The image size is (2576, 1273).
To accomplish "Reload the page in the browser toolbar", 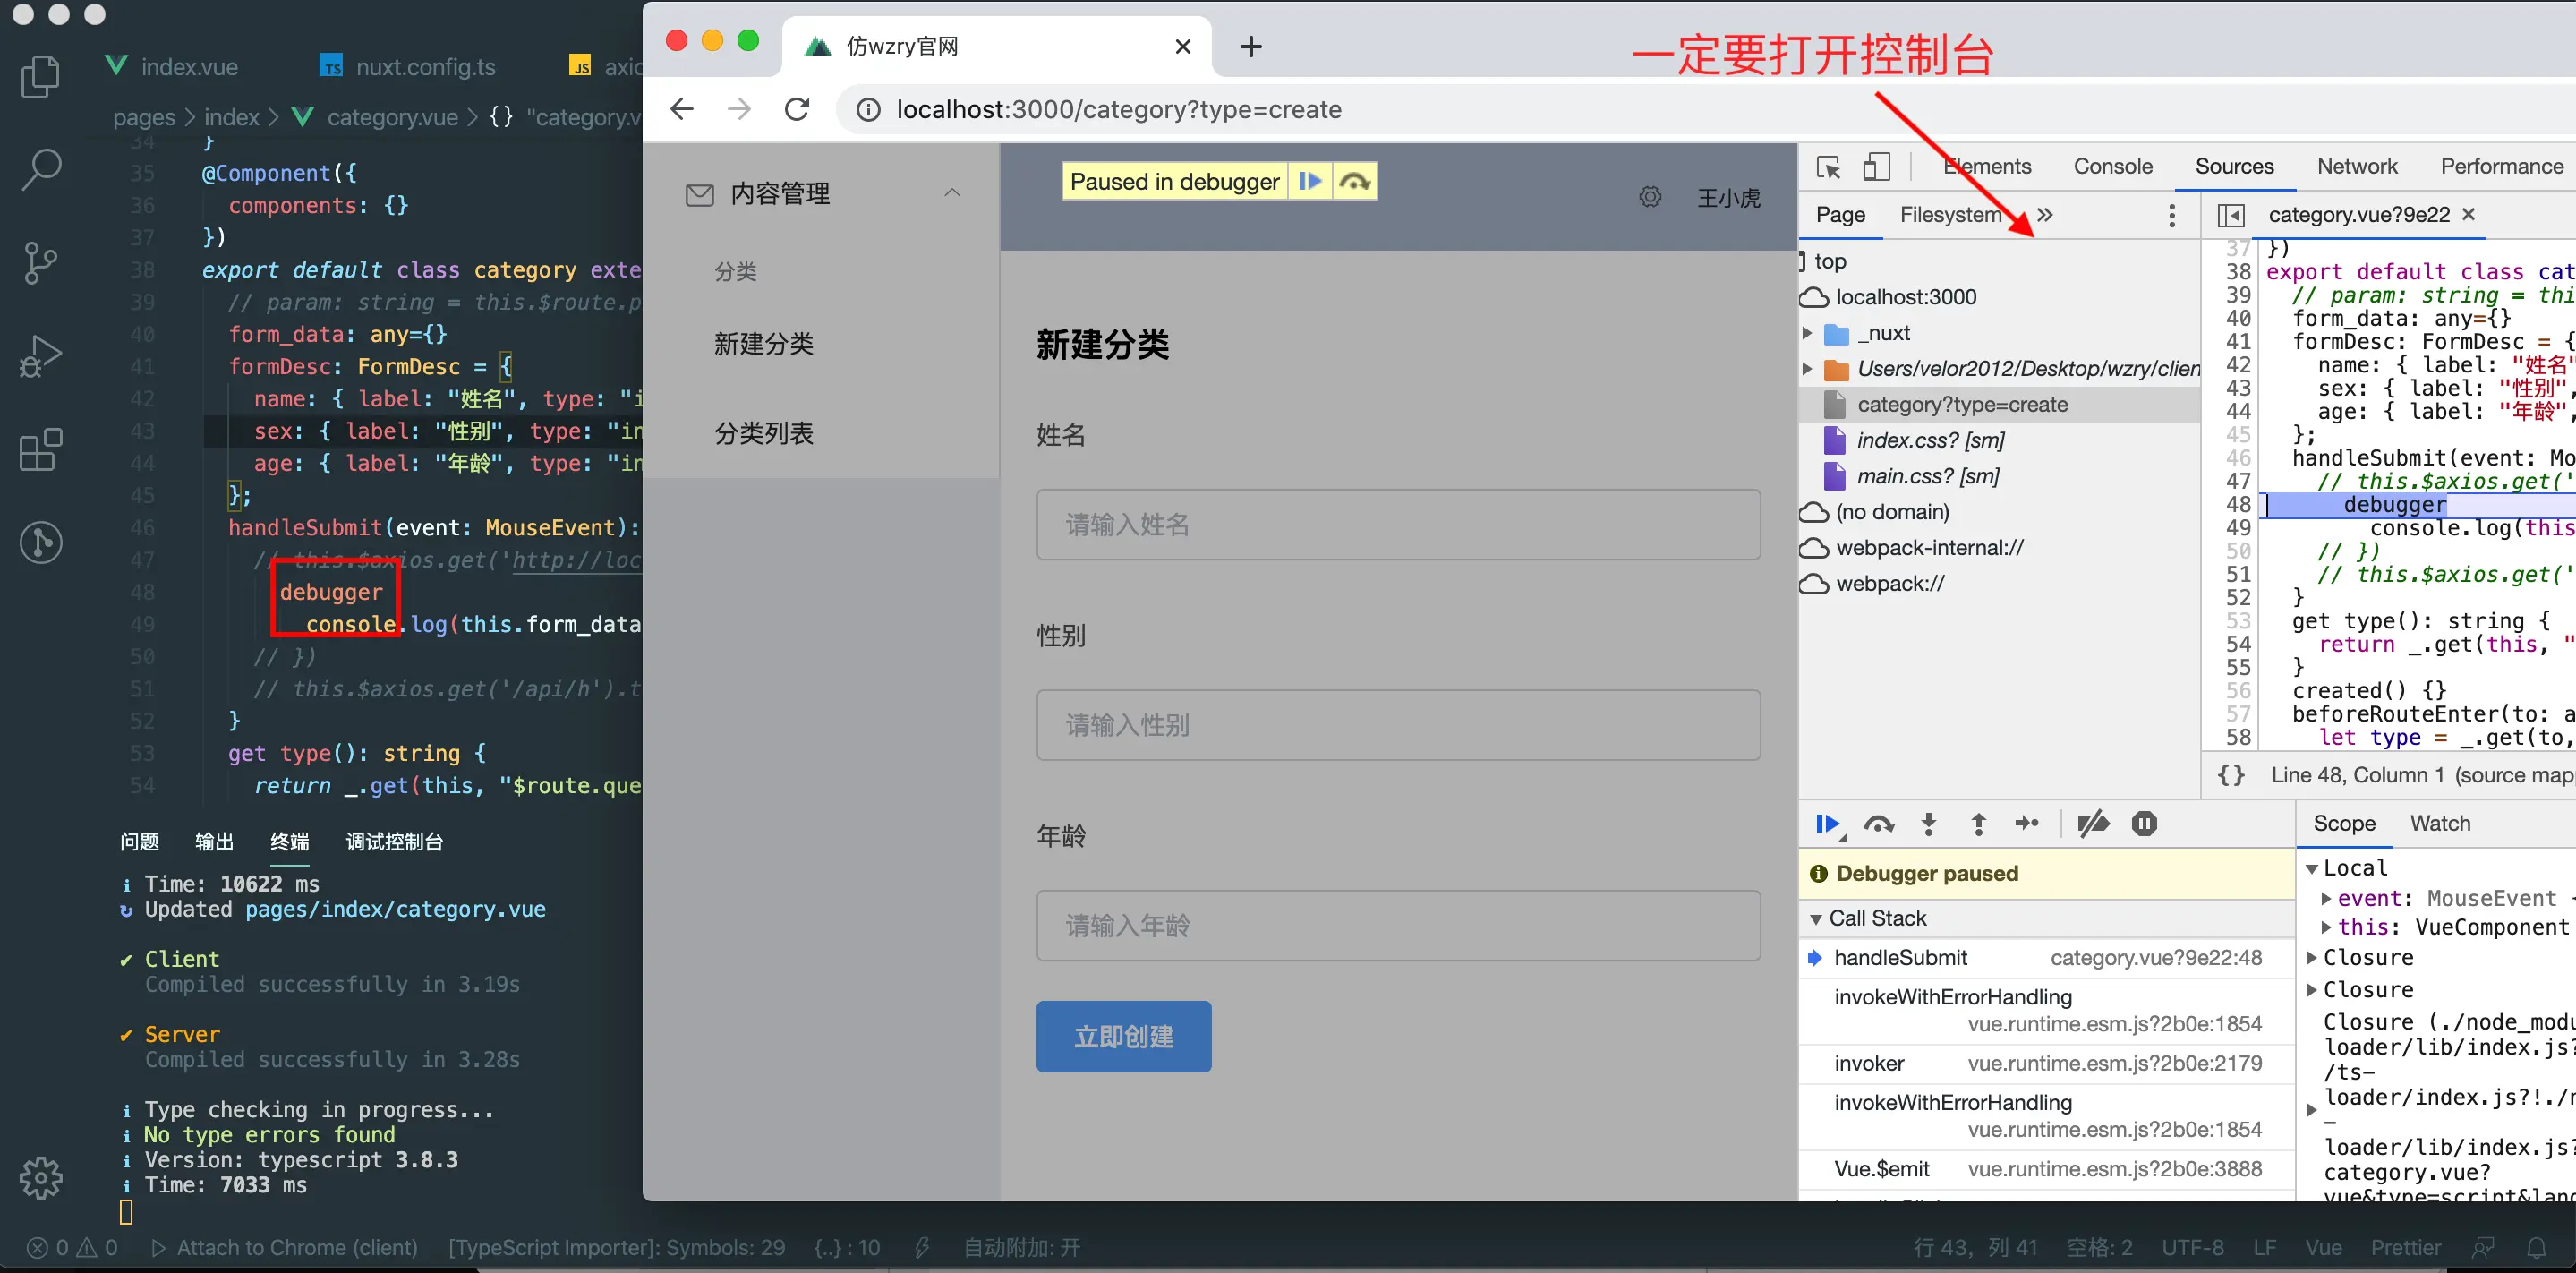I will 796,109.
